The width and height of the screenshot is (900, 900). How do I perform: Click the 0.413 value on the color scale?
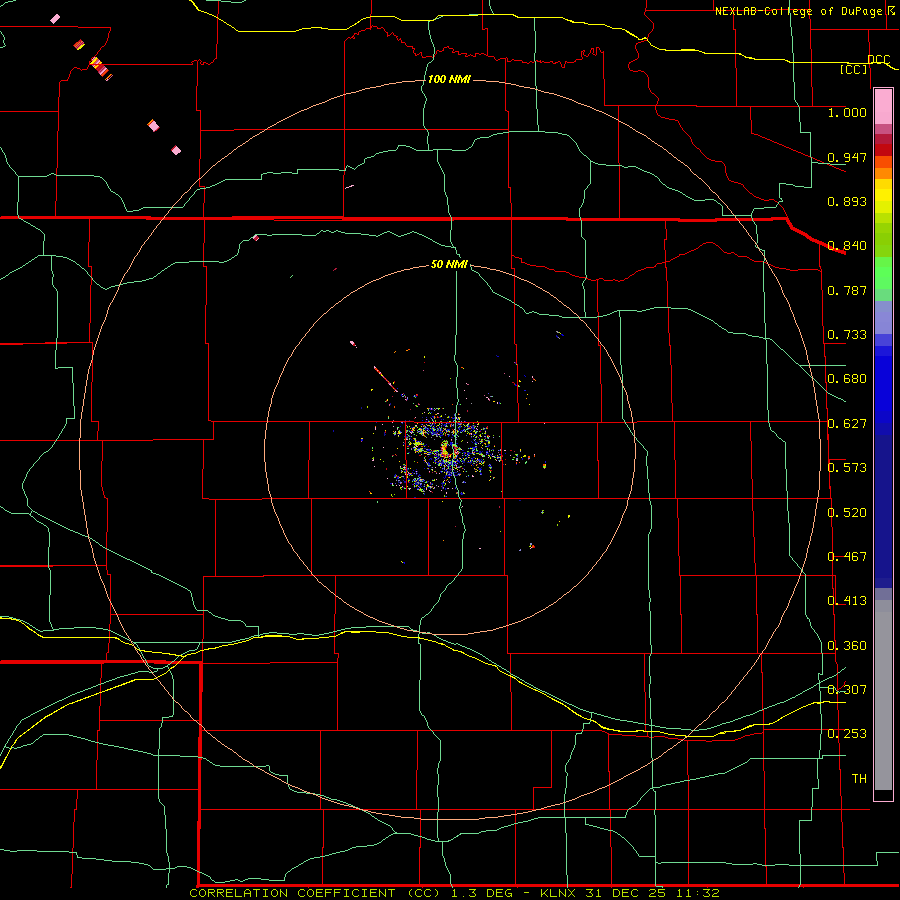847,601
